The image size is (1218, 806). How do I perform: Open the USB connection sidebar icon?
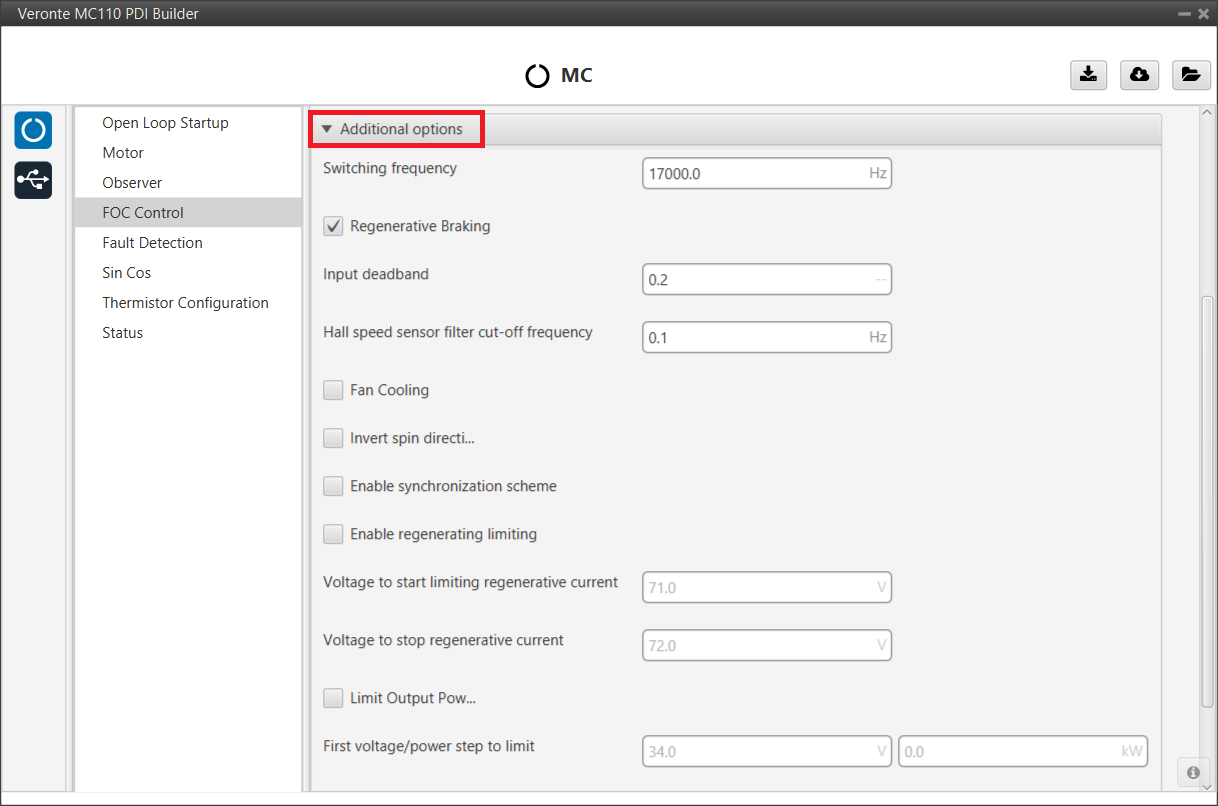point(33,180)
